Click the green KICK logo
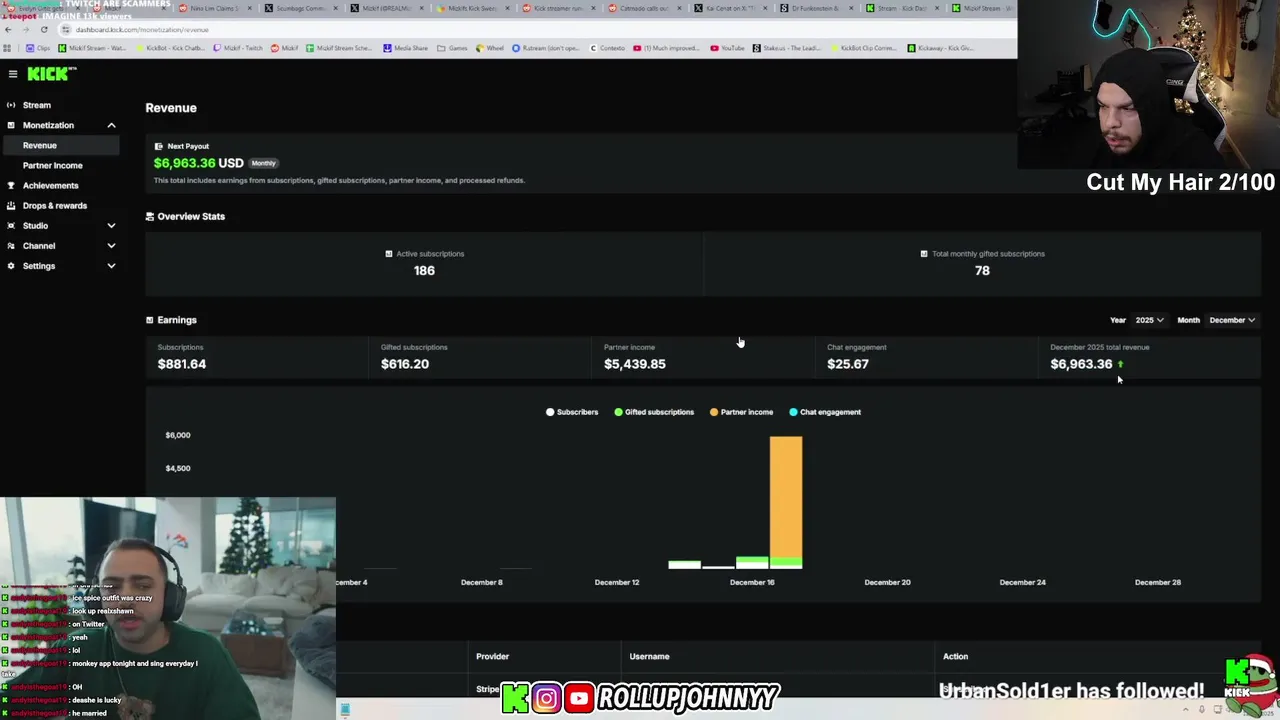 click(x=50, y=74)
